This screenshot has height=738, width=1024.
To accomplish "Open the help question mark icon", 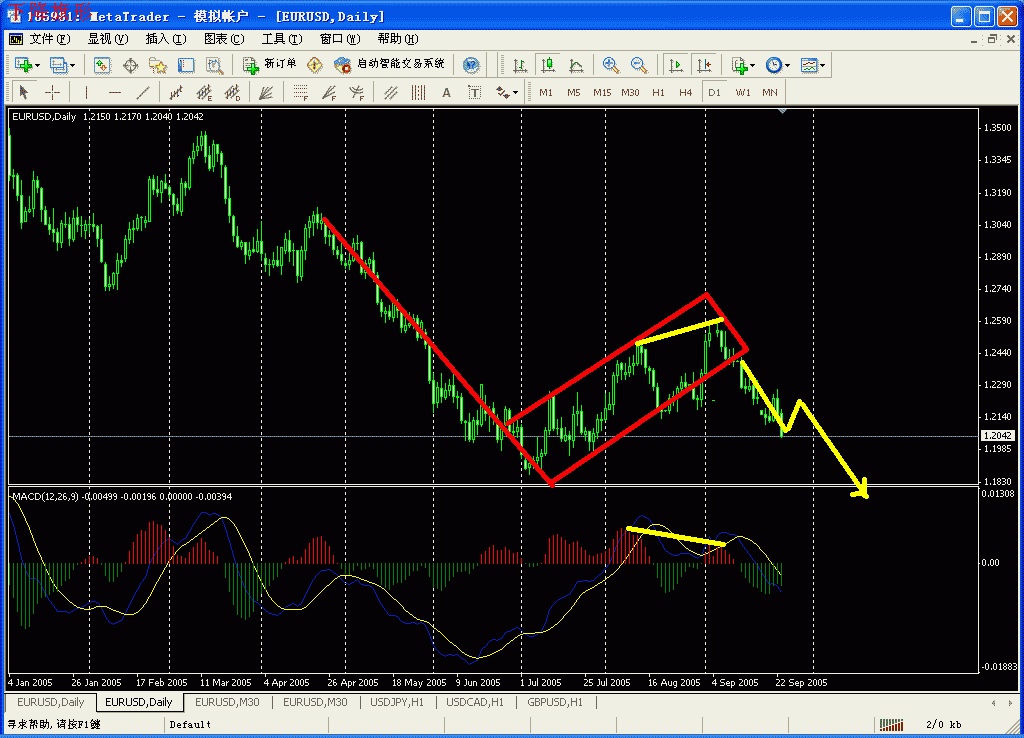I will (x=471, y=65).
